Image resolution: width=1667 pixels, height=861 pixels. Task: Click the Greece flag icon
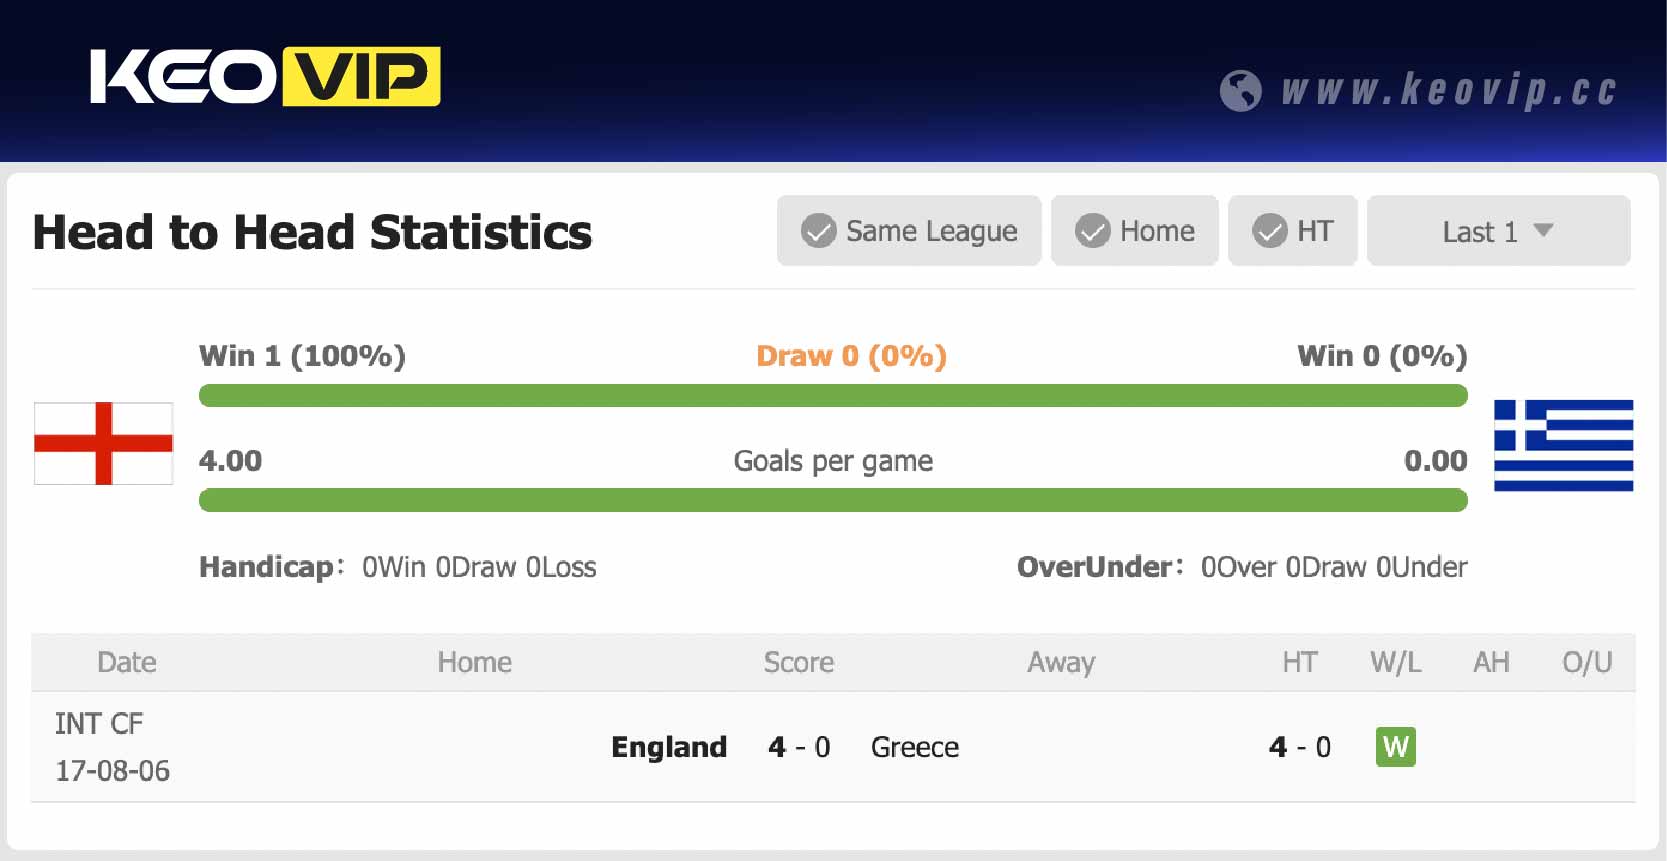pyautogui.click(x=1563, y=445)
